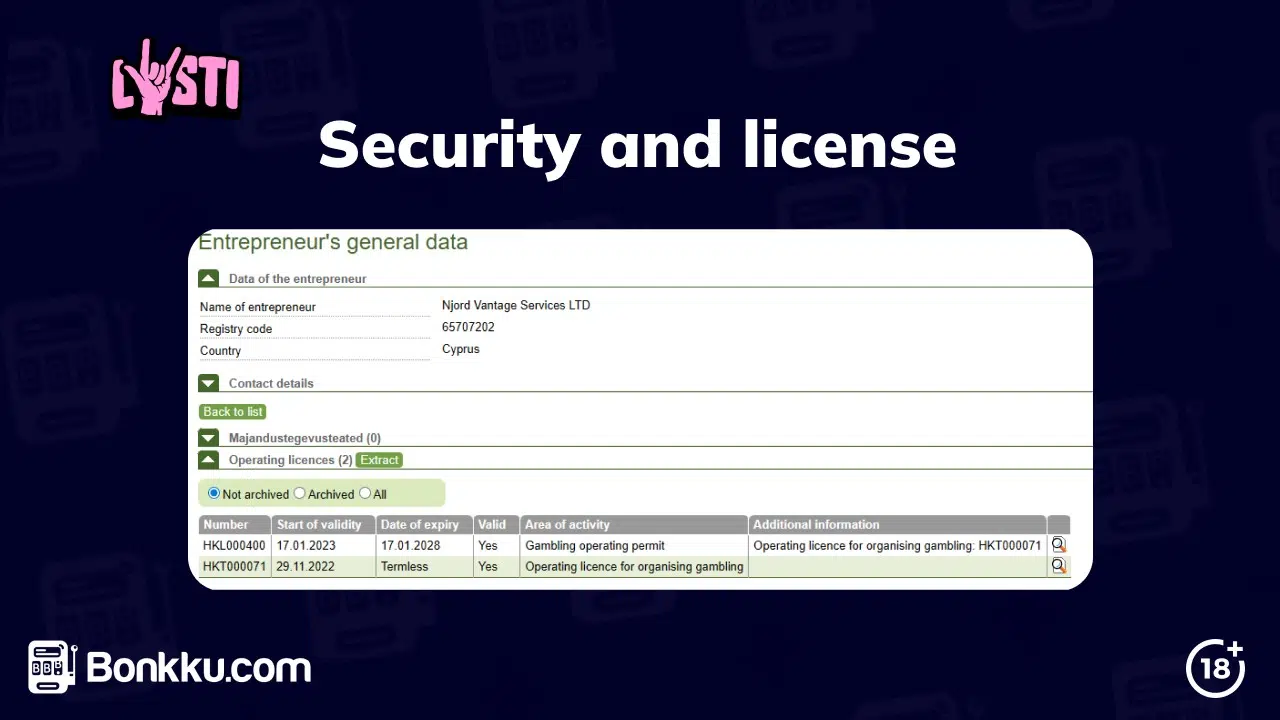This screenshot has width=1280, height=720.
Task: Click the 18+ age restriction badge
Action: pyautogui.click(x=1215, y=668)
